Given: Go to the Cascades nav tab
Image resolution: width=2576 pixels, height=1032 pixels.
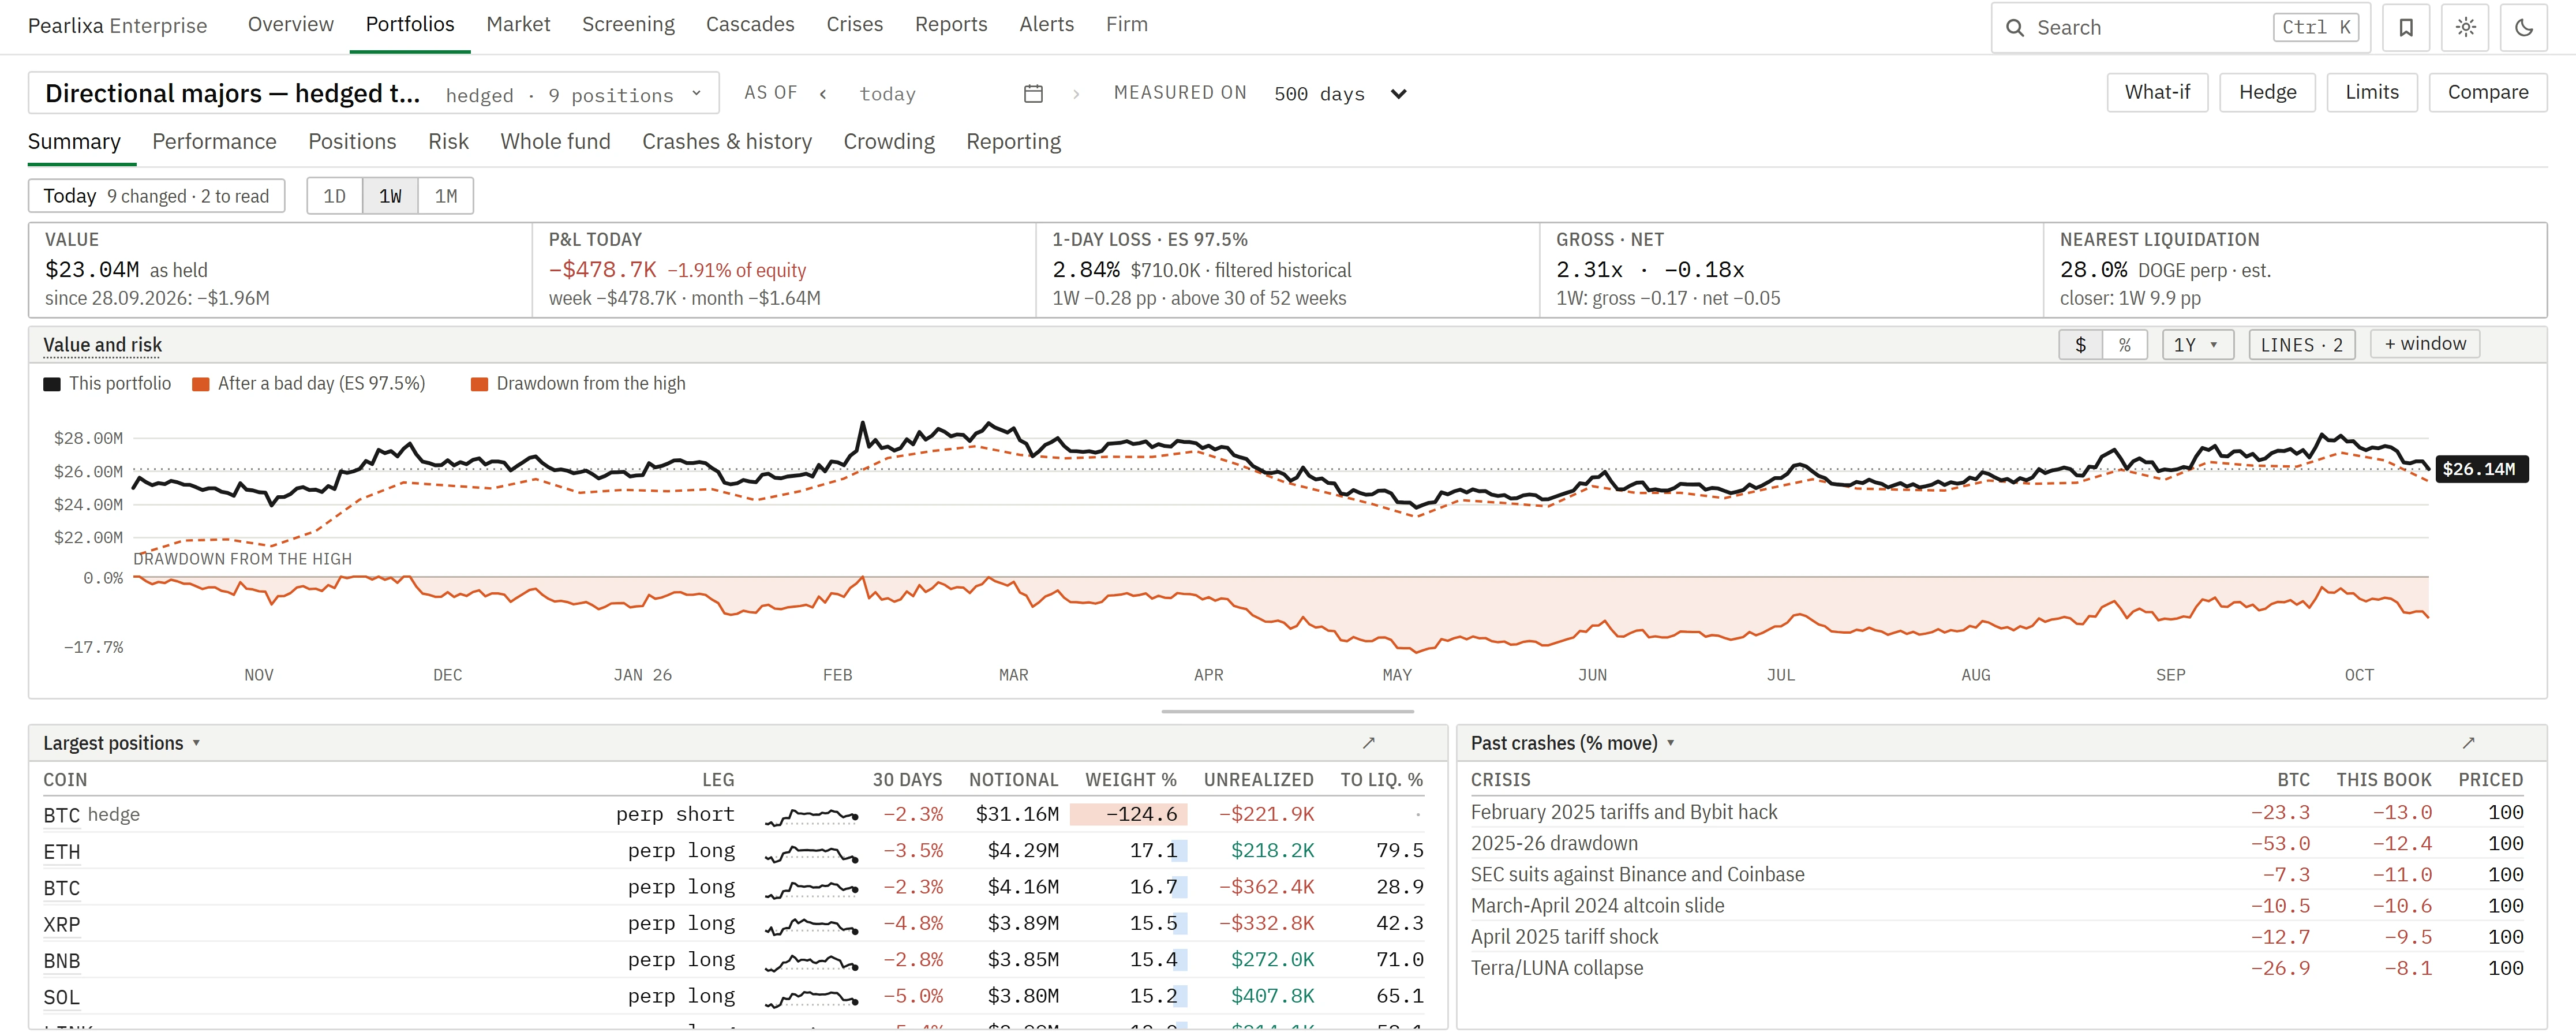Looking at the screenshot, I should 750,25.
